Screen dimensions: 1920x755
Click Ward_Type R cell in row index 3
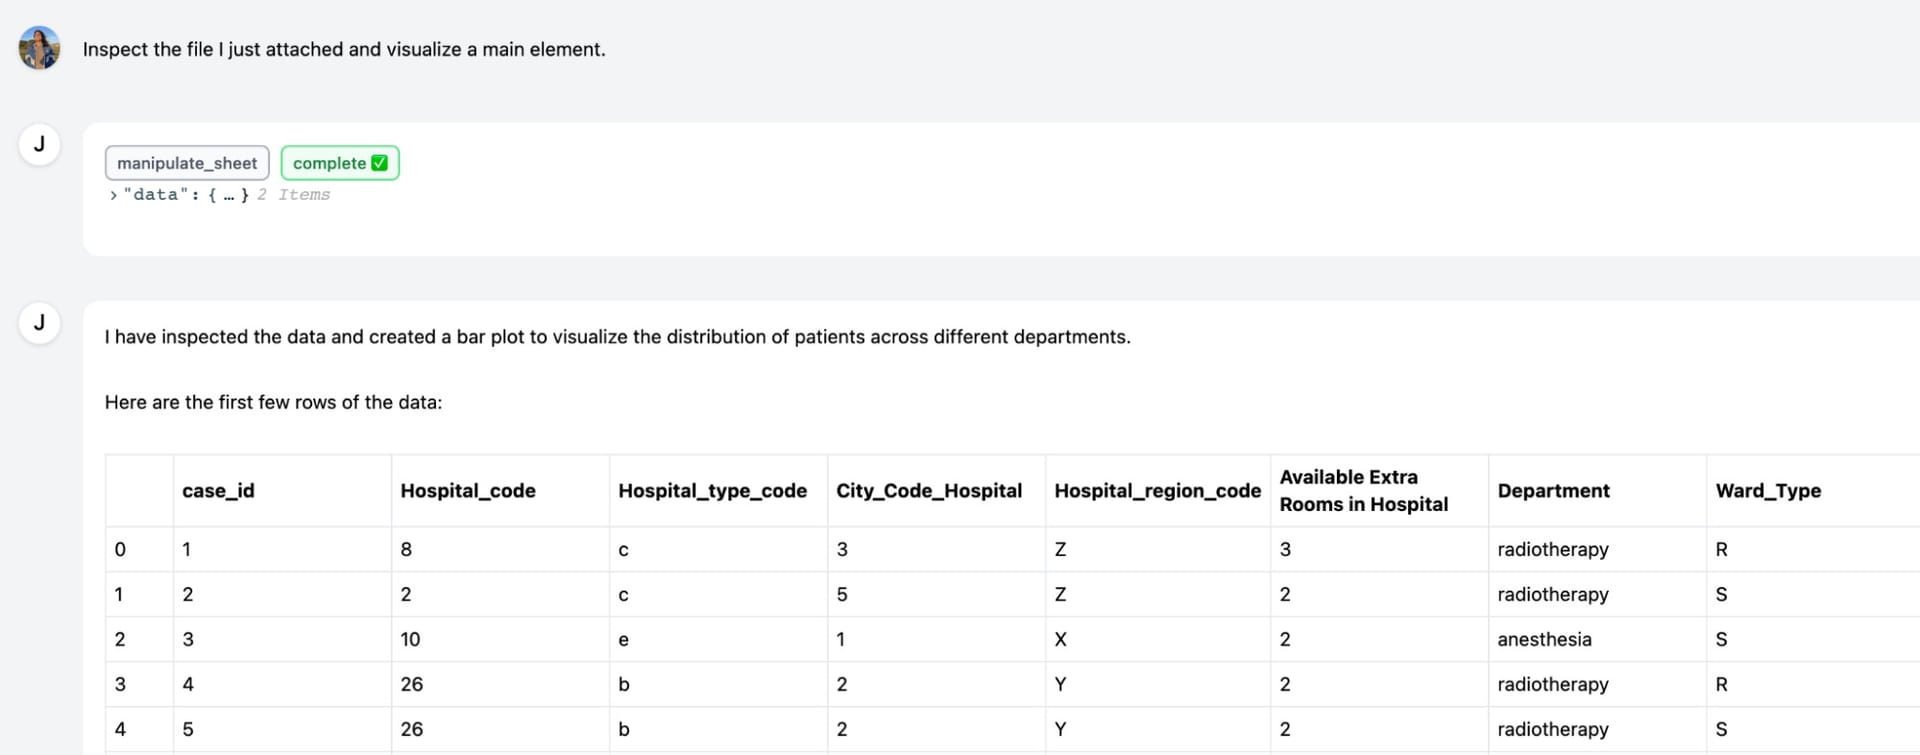pyautogui.click(x=1812, y=685)
